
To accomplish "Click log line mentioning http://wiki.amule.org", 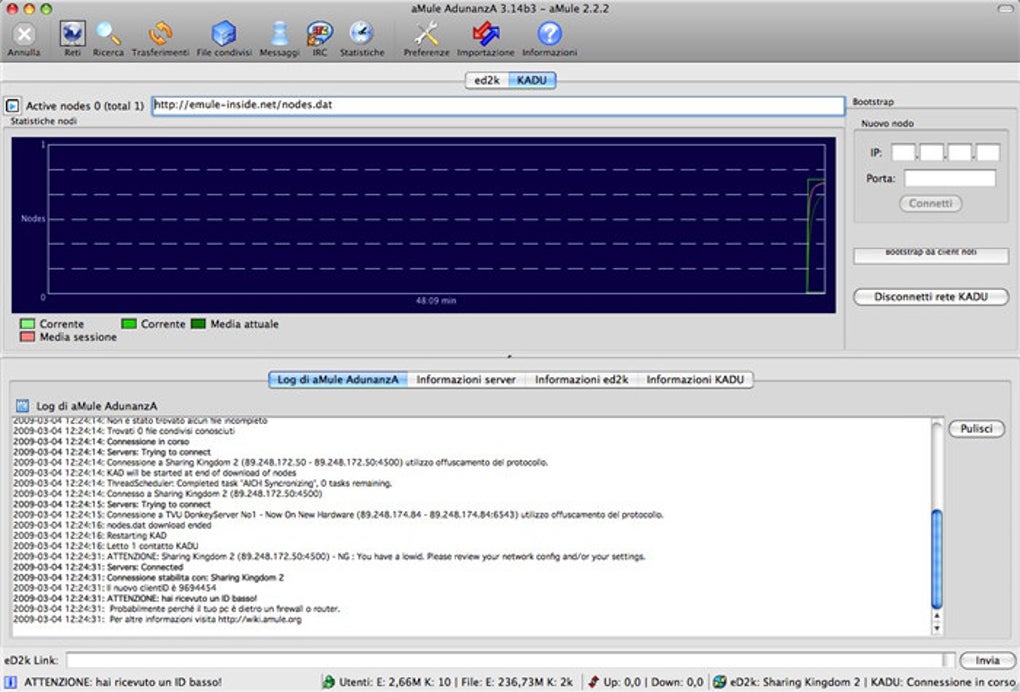I will click(157, 619).
